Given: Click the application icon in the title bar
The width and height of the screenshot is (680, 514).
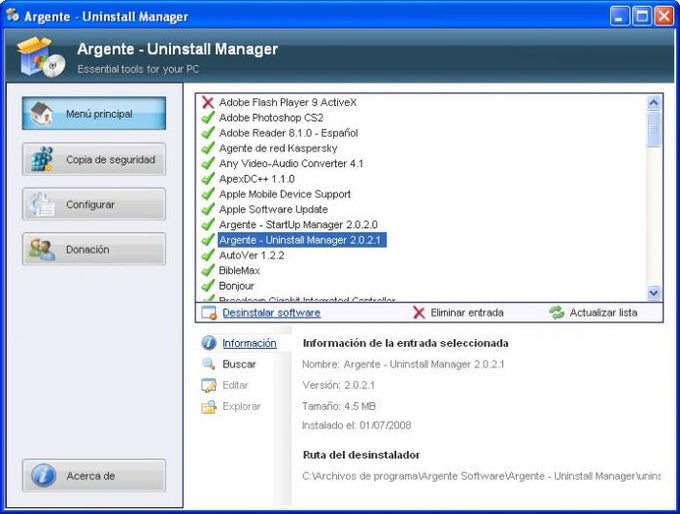Looking at the screenshot, I should (x=13, y=16).
